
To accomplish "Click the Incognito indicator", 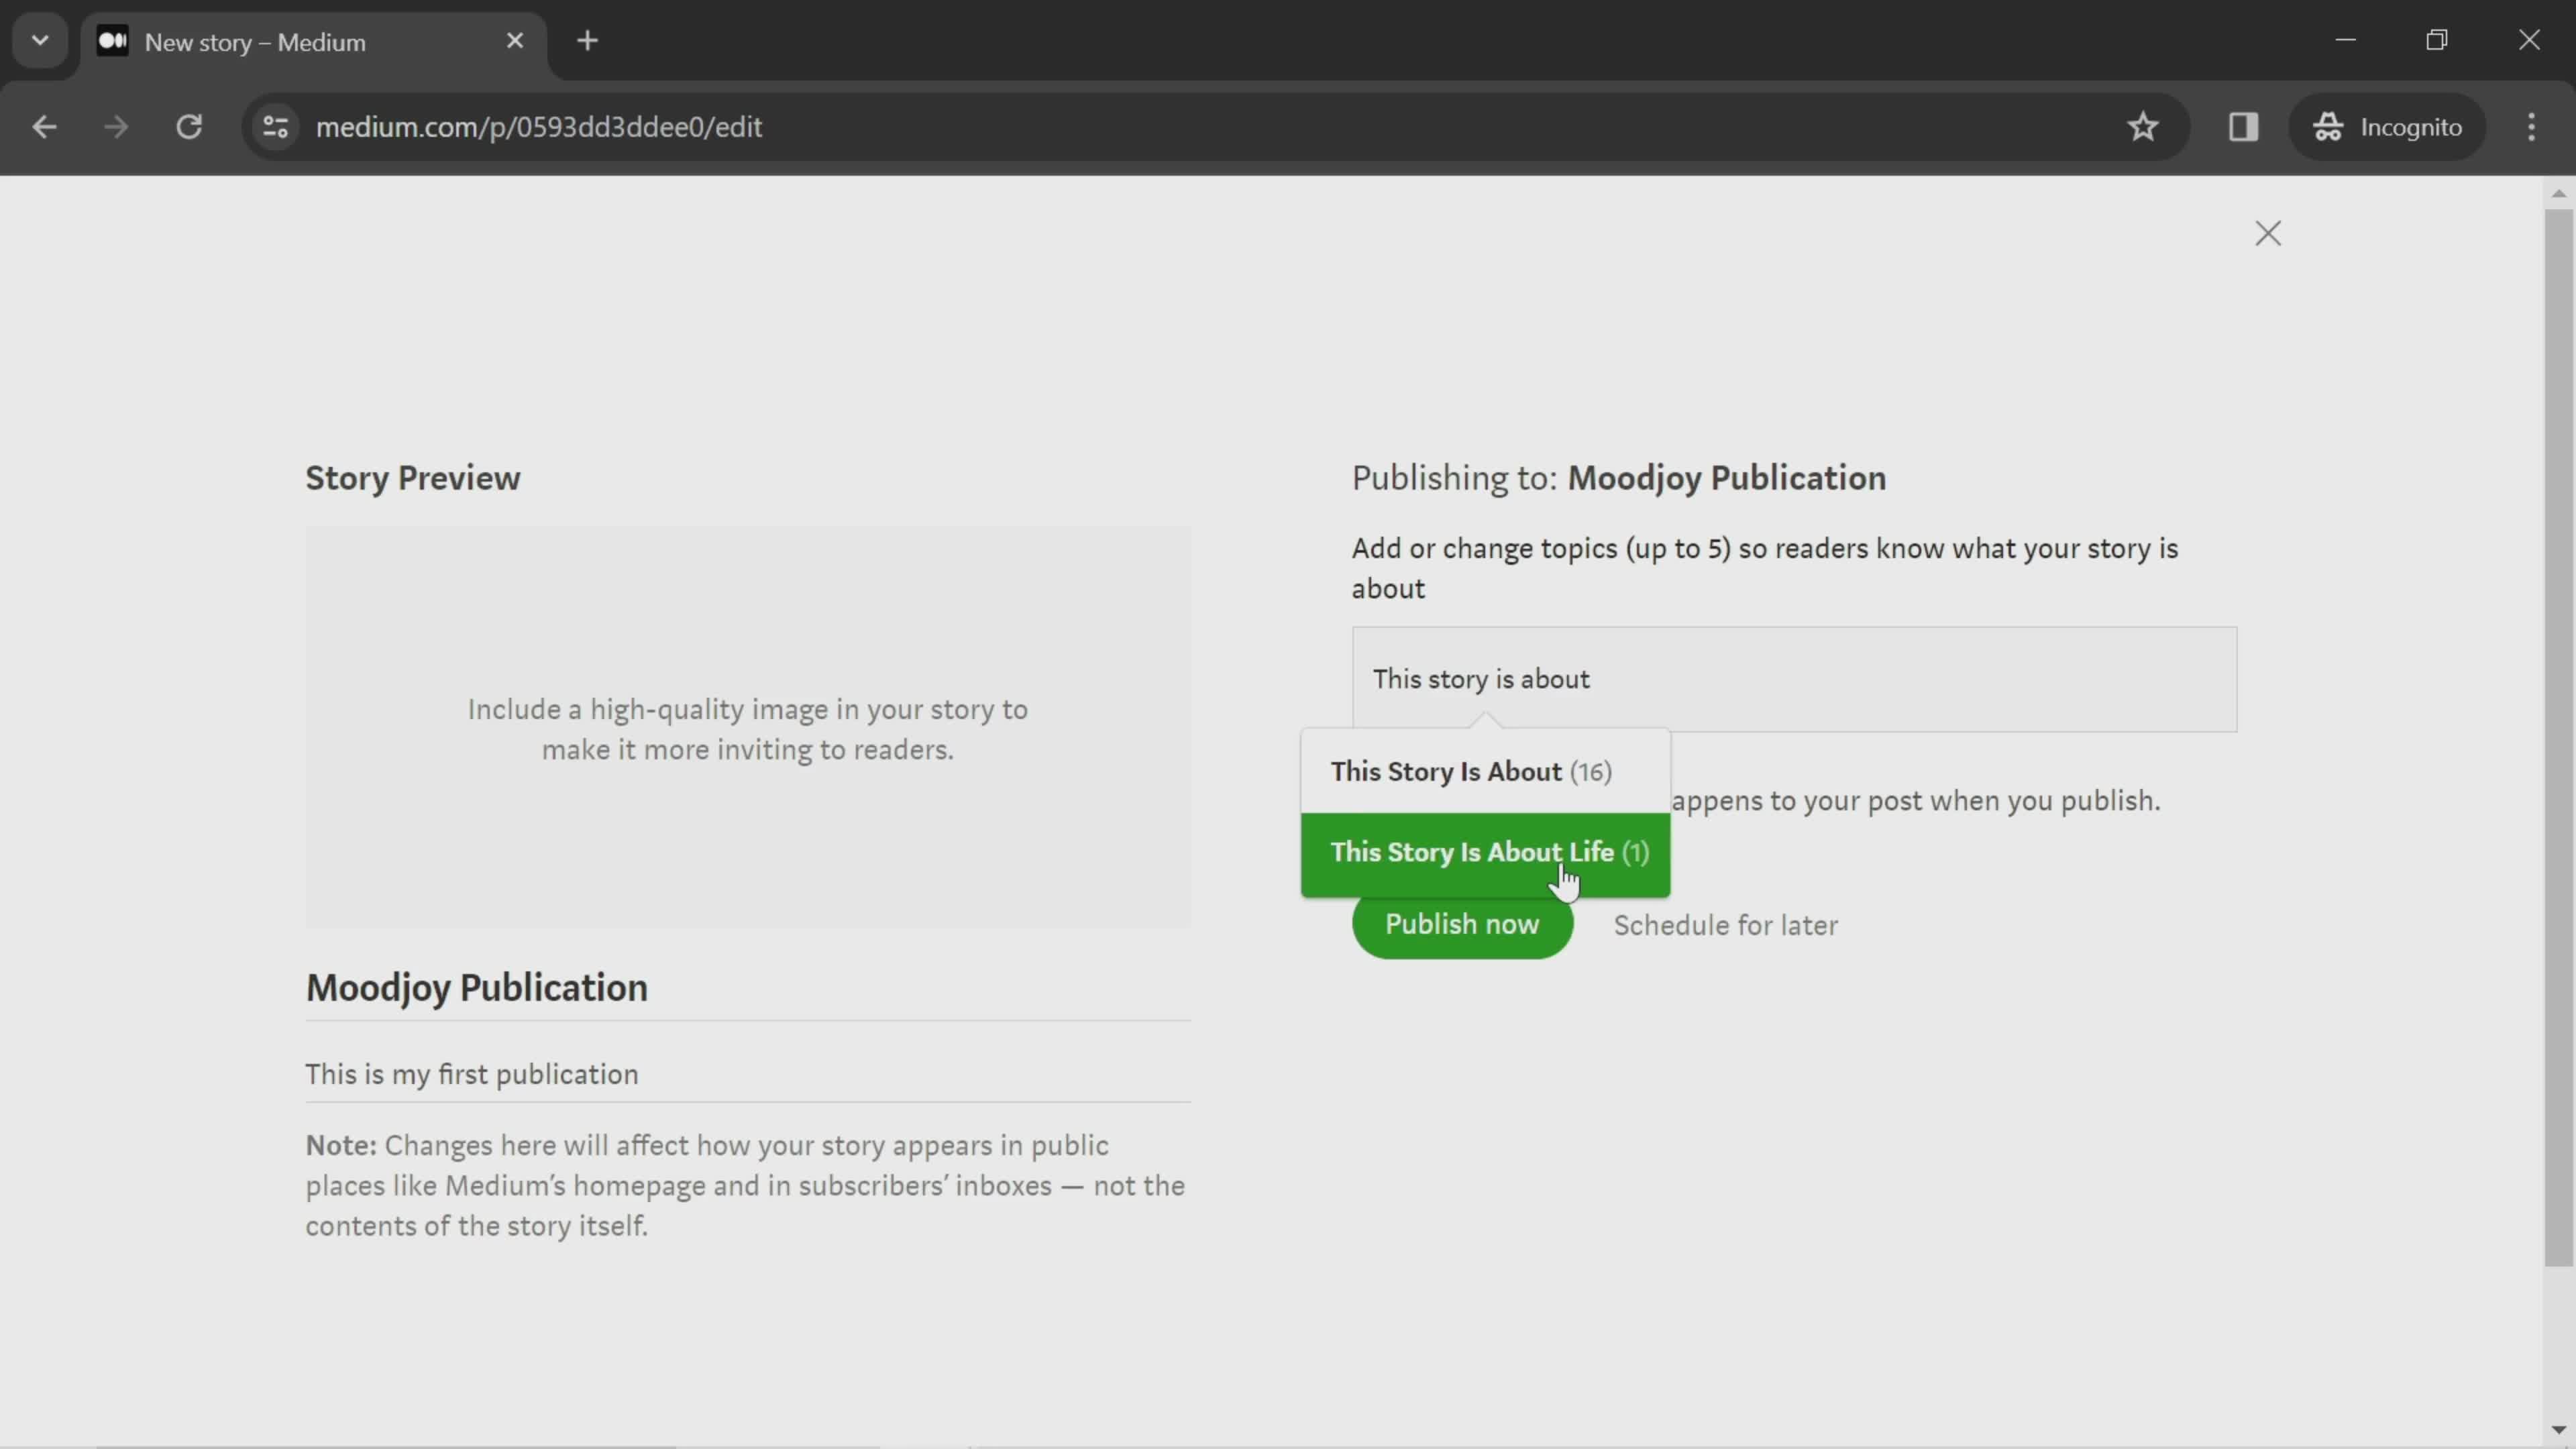I will (2387, 127).
